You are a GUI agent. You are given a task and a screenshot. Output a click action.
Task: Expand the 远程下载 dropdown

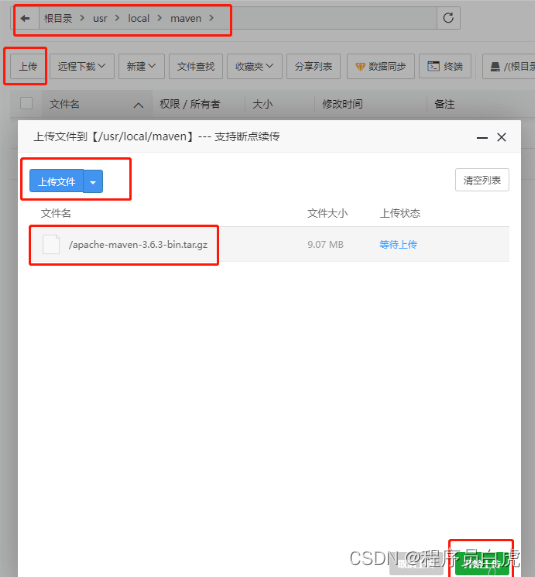click(82, 66)
